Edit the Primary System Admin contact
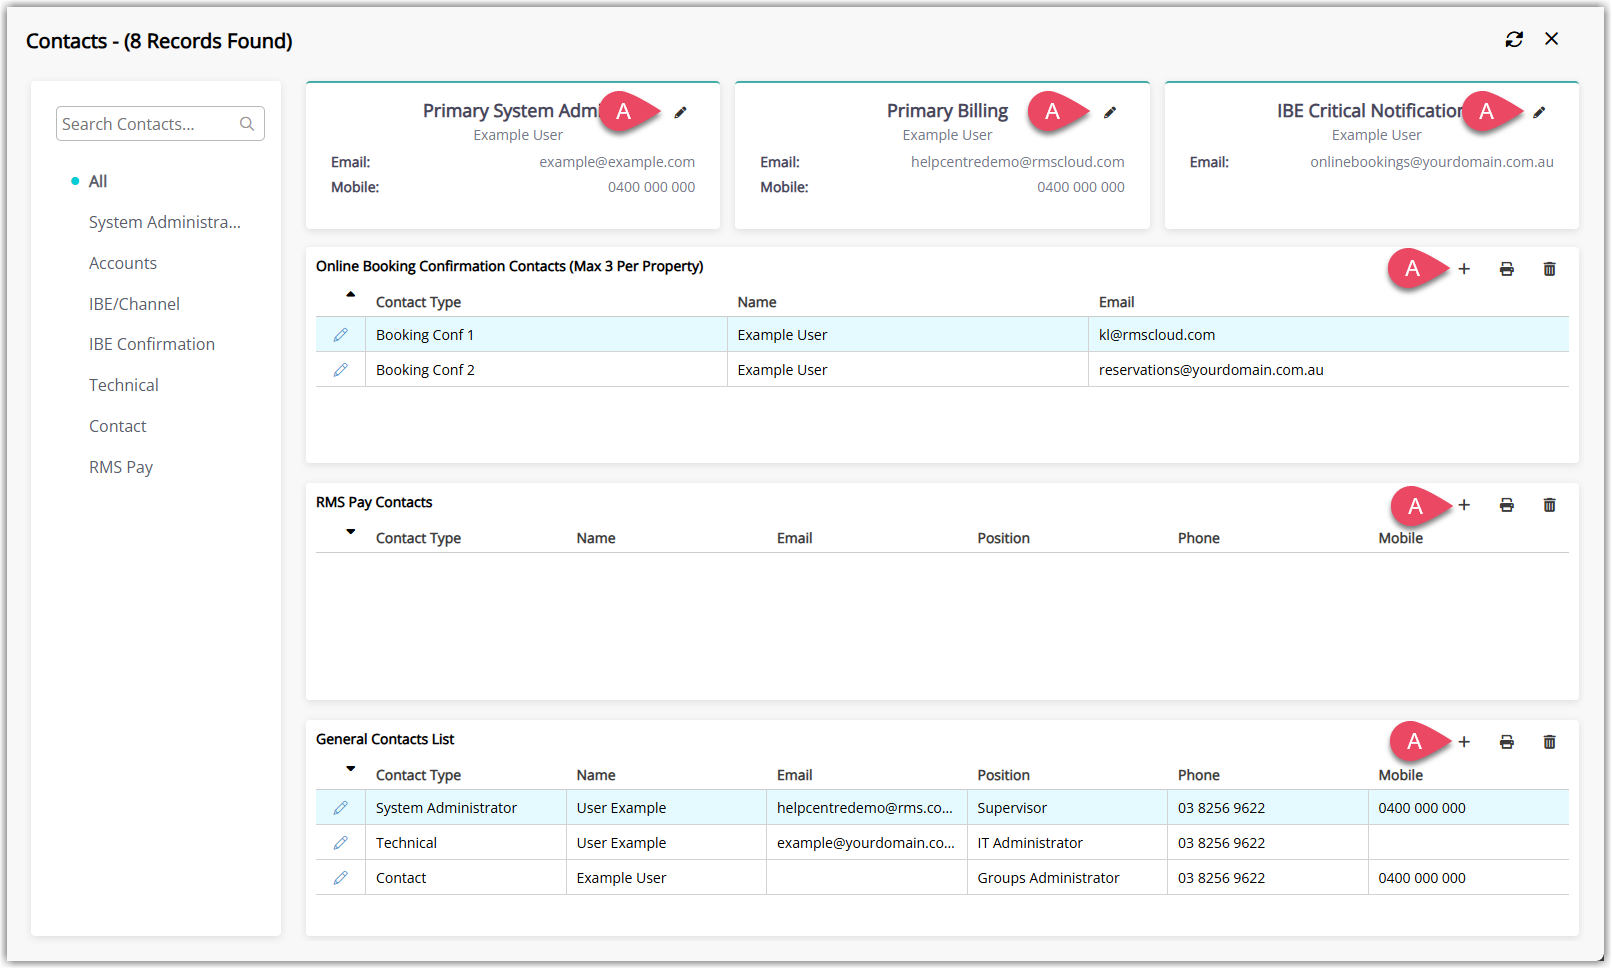Image resolution: width=1612 pixels, height=969 pixels. (680, 112)
